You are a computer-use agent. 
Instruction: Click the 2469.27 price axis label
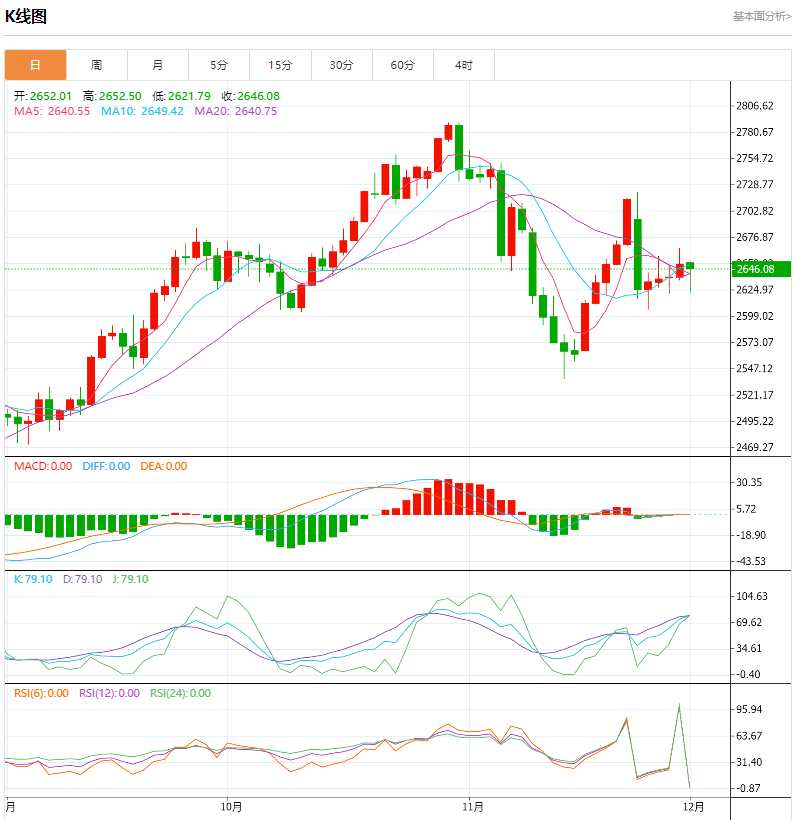pos(754,447)
